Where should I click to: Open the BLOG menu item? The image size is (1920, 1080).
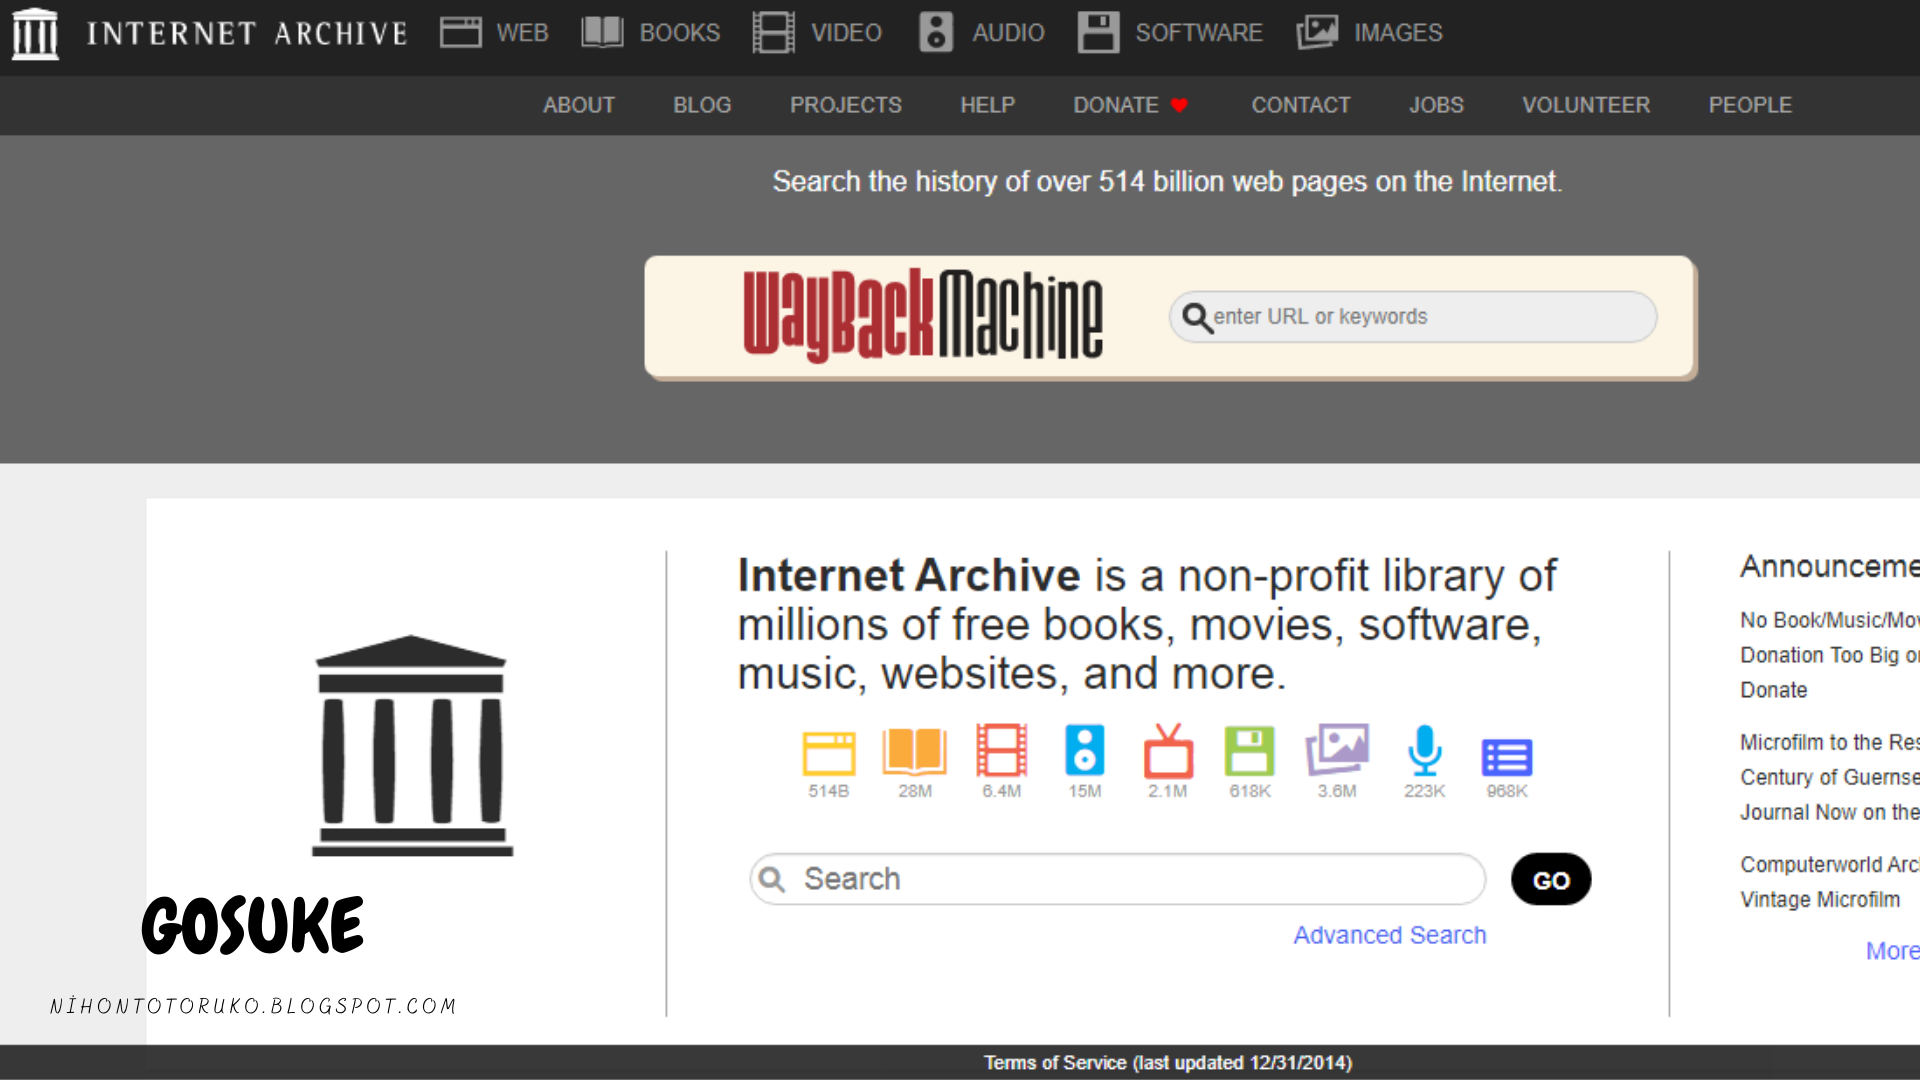pos(702,105)
